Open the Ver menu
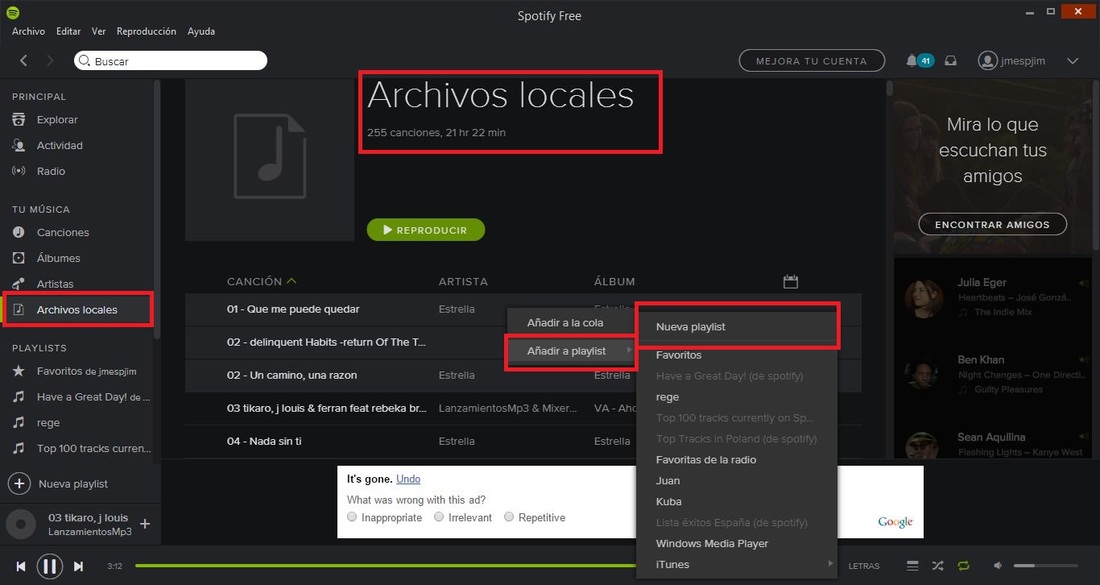 (x=99, y=32)
